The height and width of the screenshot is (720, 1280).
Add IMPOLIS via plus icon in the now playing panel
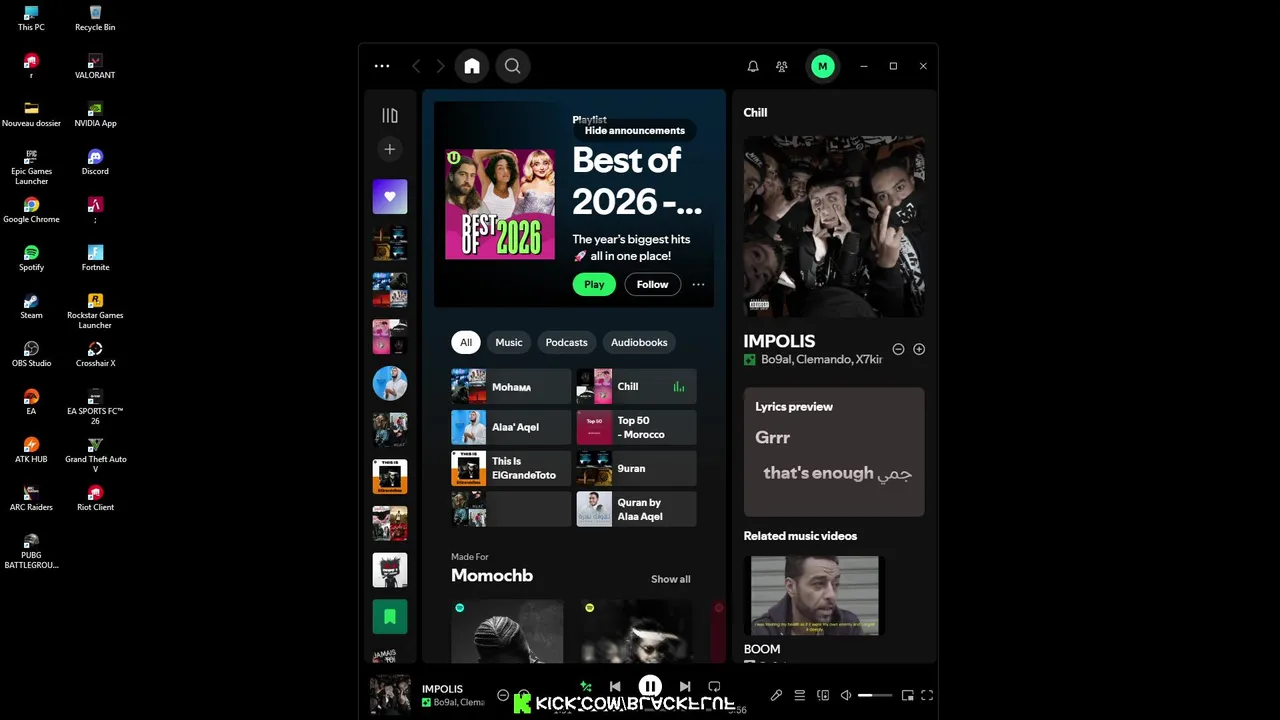click(x=919, y=349)
